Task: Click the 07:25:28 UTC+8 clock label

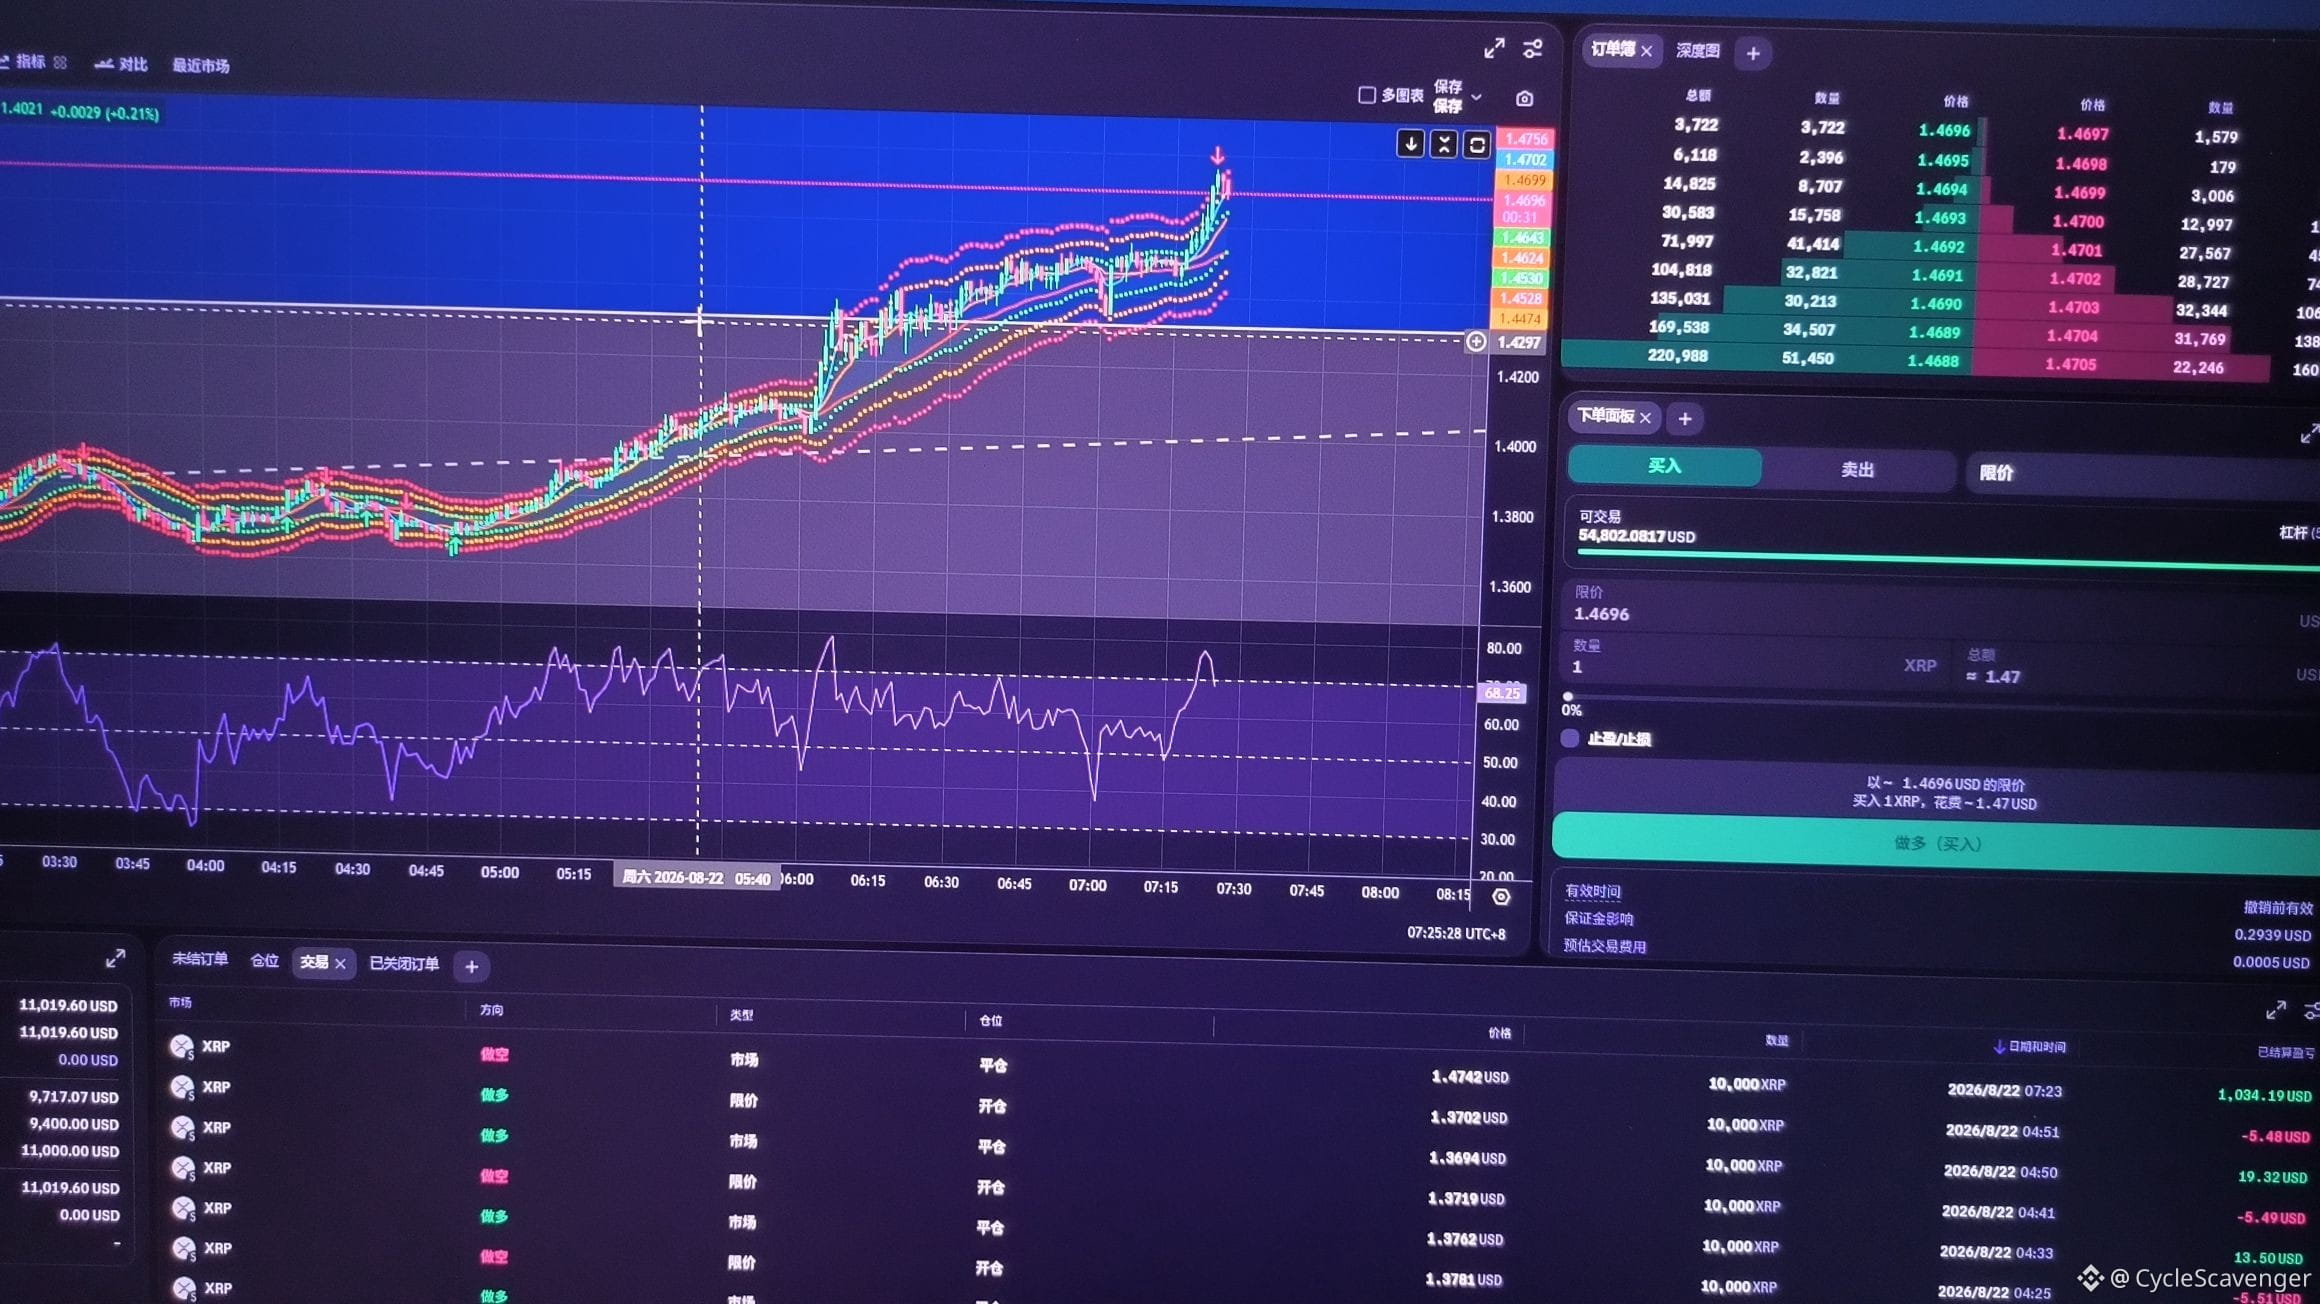Action: tap(1456, 933)
